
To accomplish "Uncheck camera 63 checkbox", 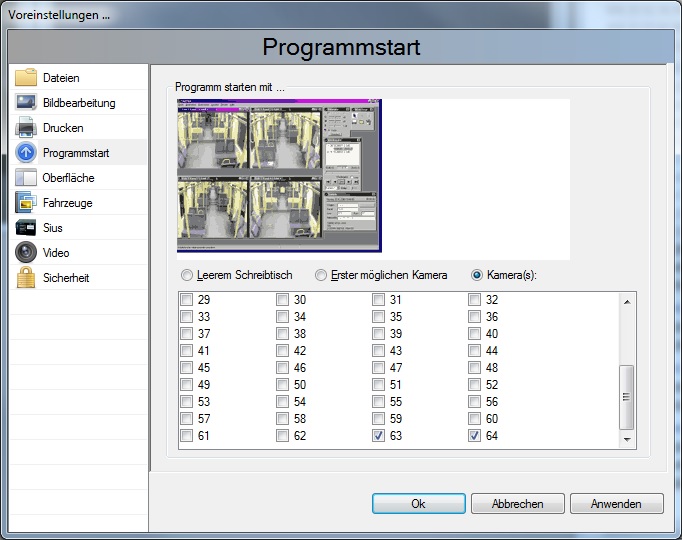I will click(x=379, y=437).
